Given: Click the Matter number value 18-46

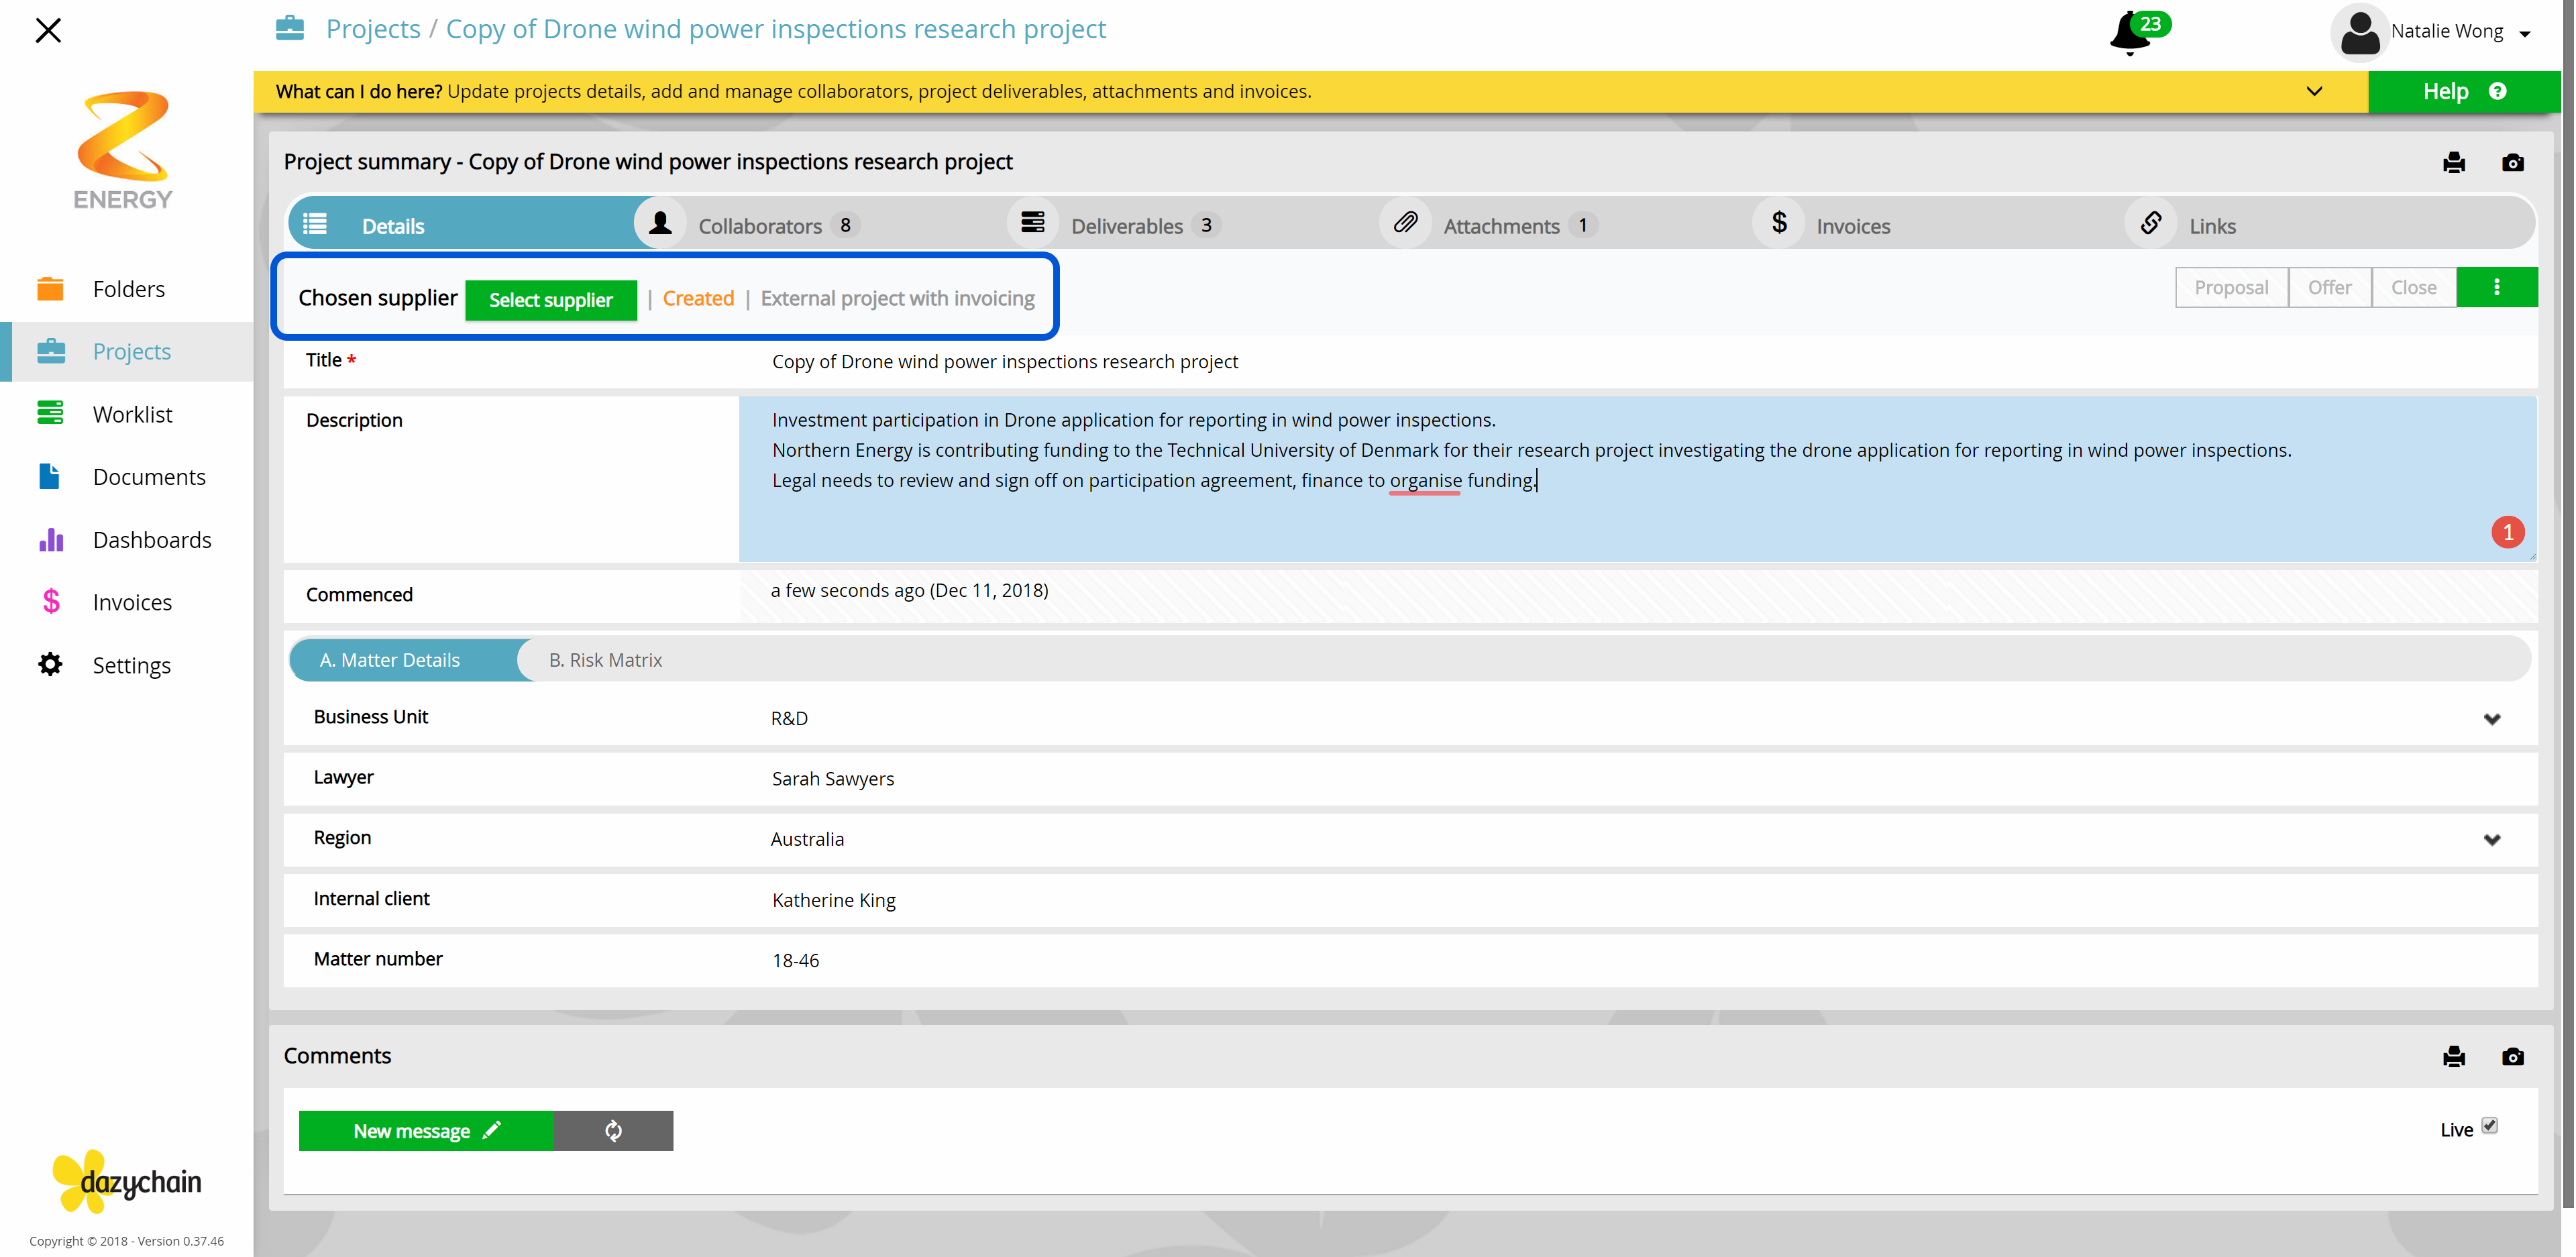Looking at the screenshot, I should tap(796, 960).
